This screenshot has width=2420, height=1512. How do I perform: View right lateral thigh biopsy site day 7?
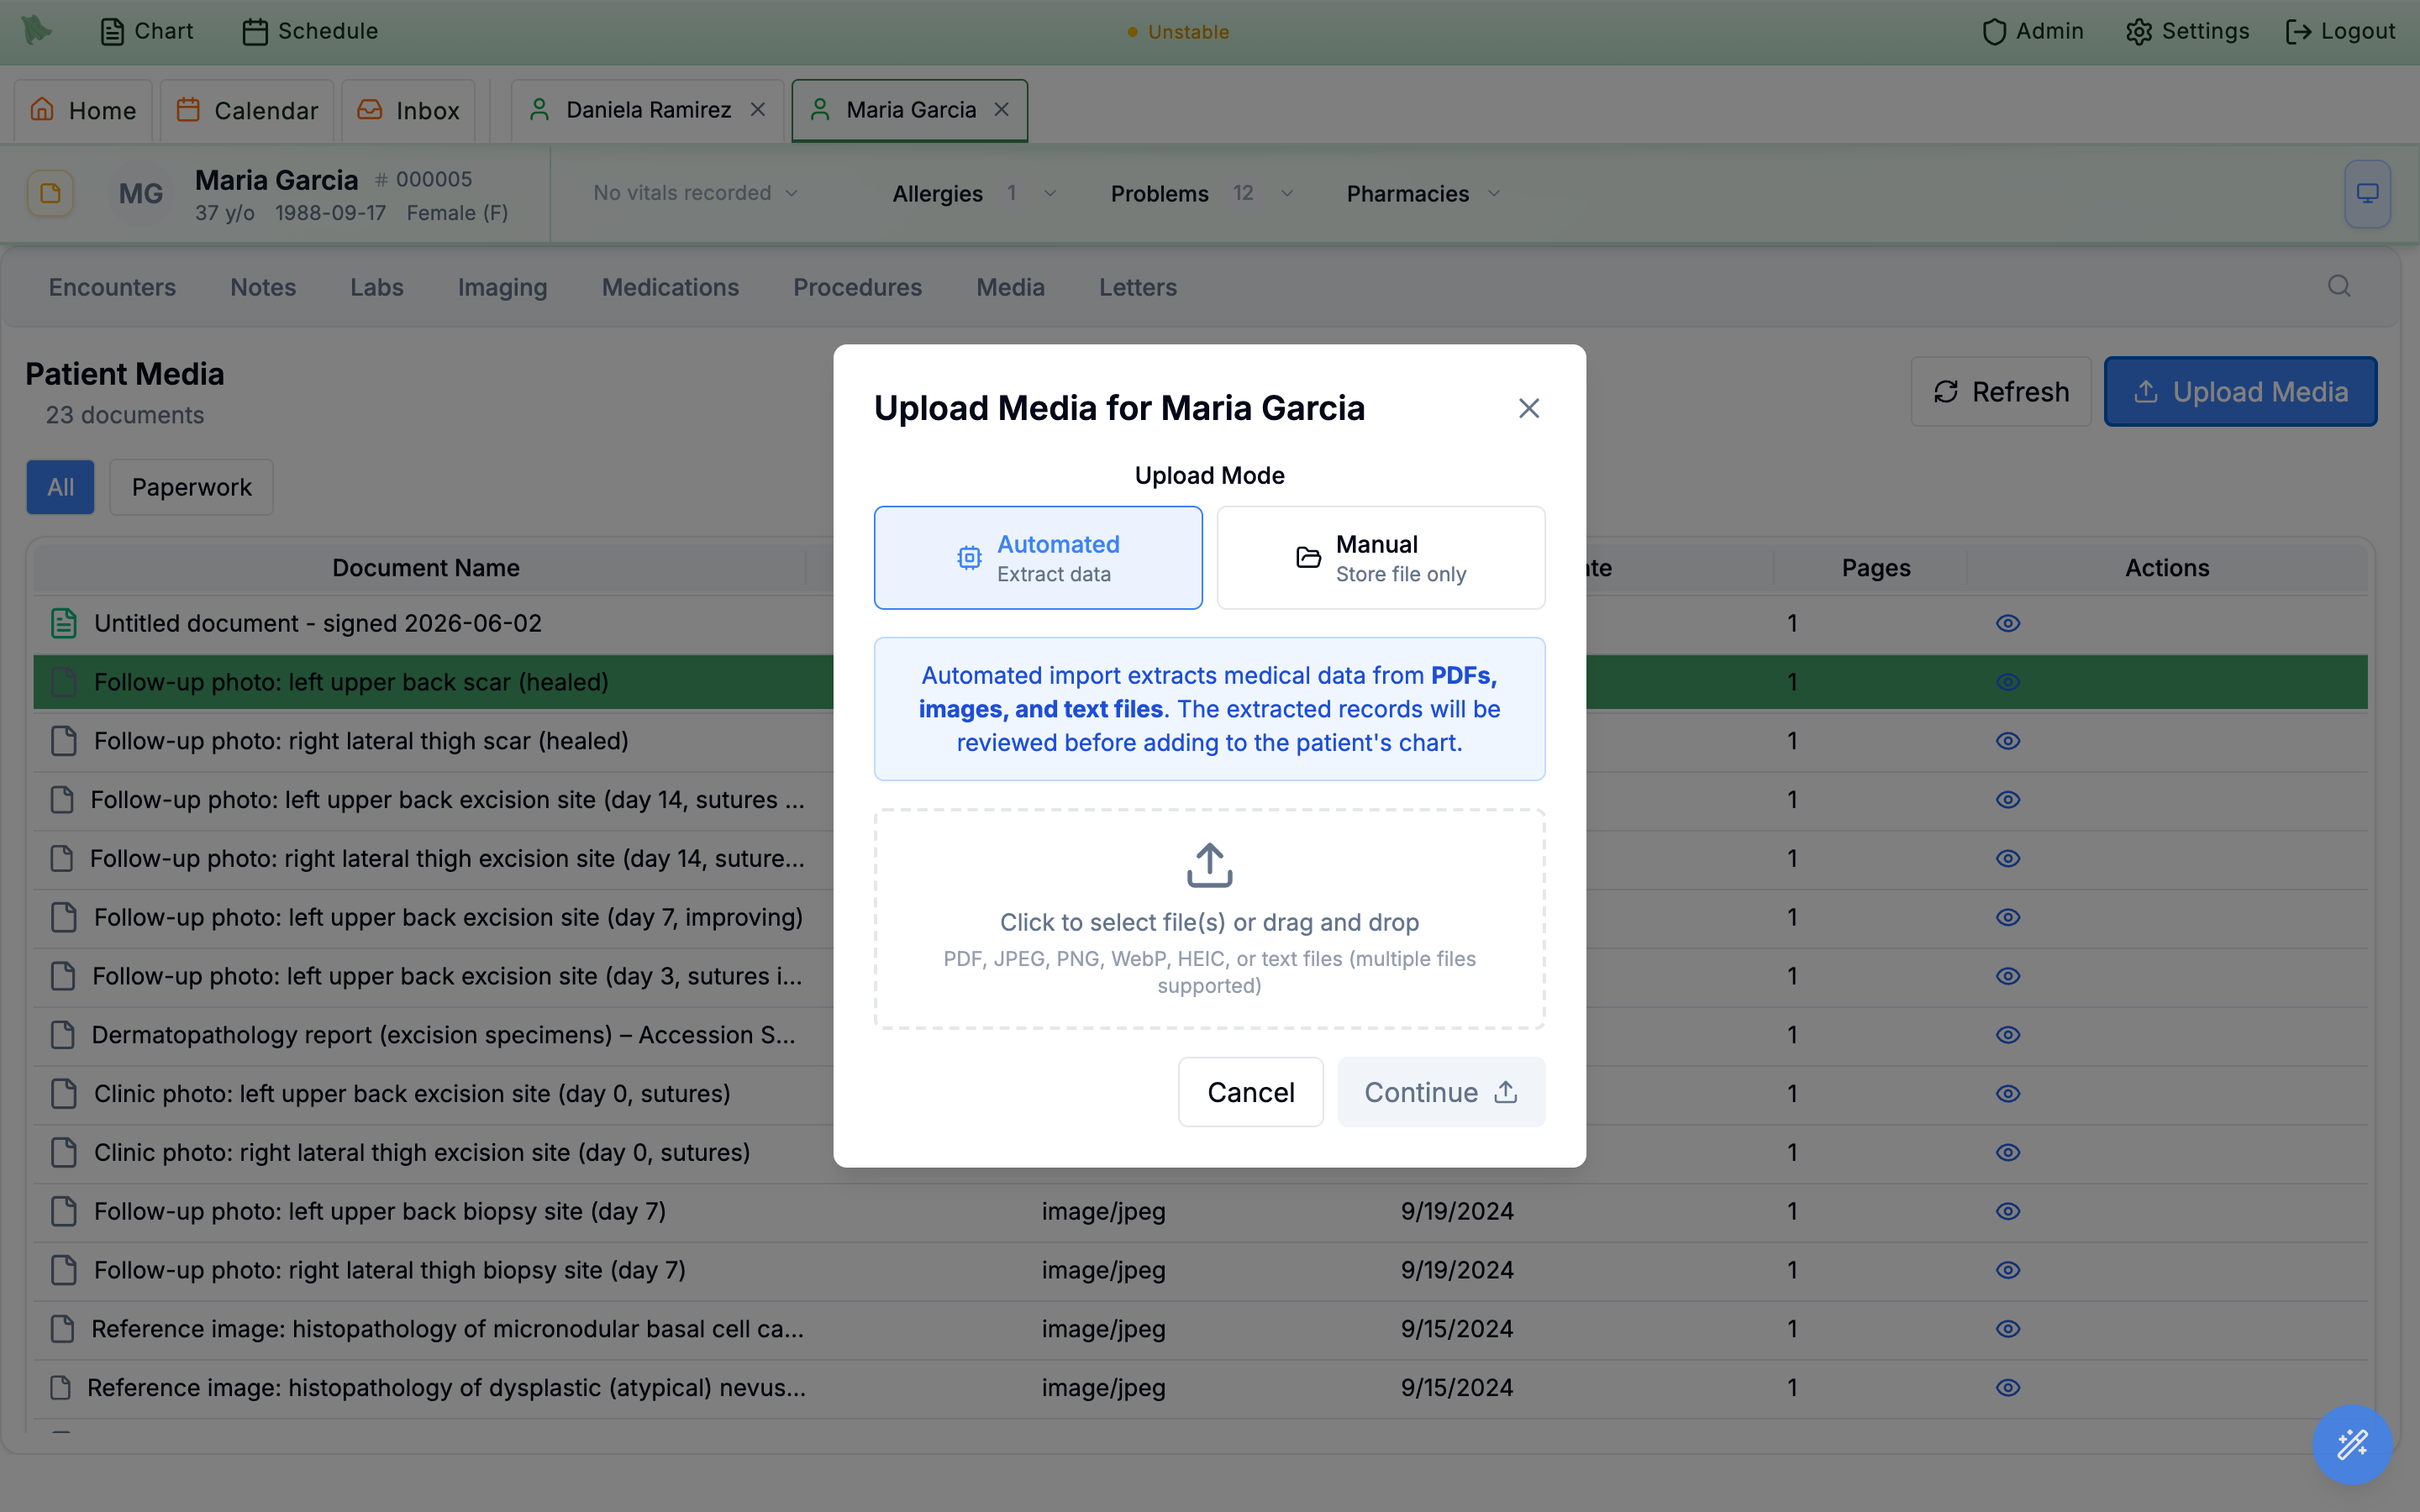[x=2008, y=1270]
